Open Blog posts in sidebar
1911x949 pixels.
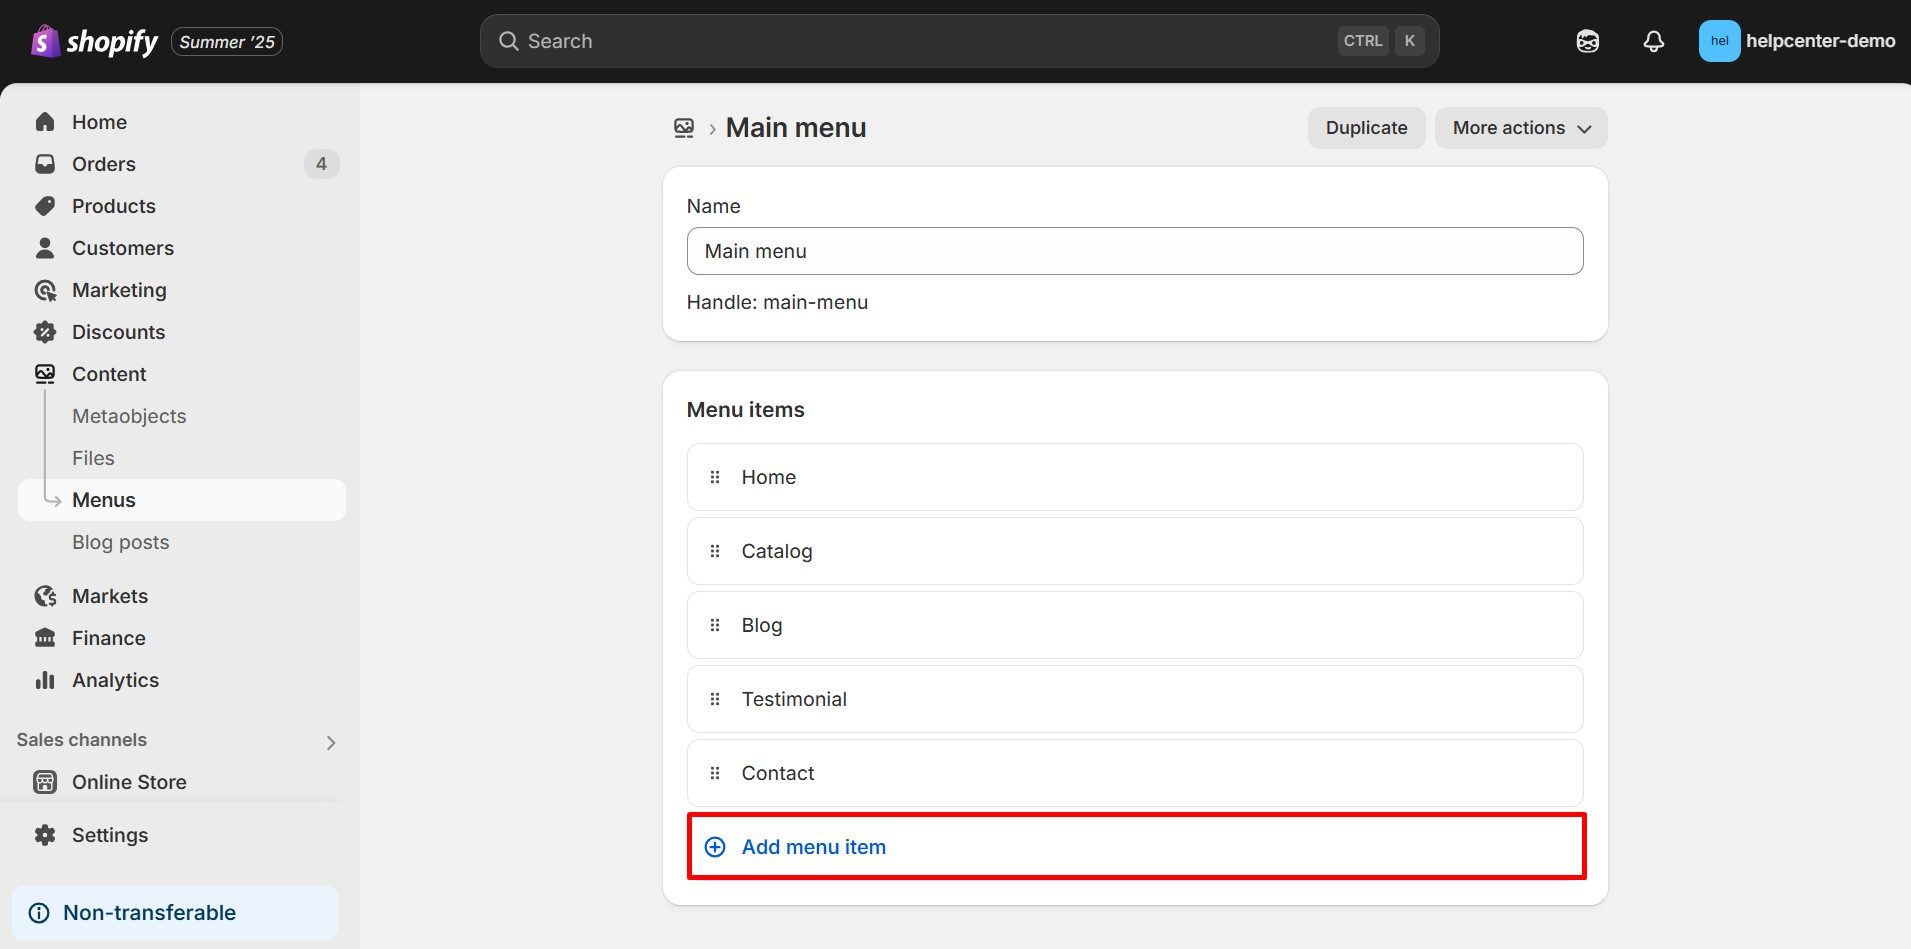tap(121, 542)
